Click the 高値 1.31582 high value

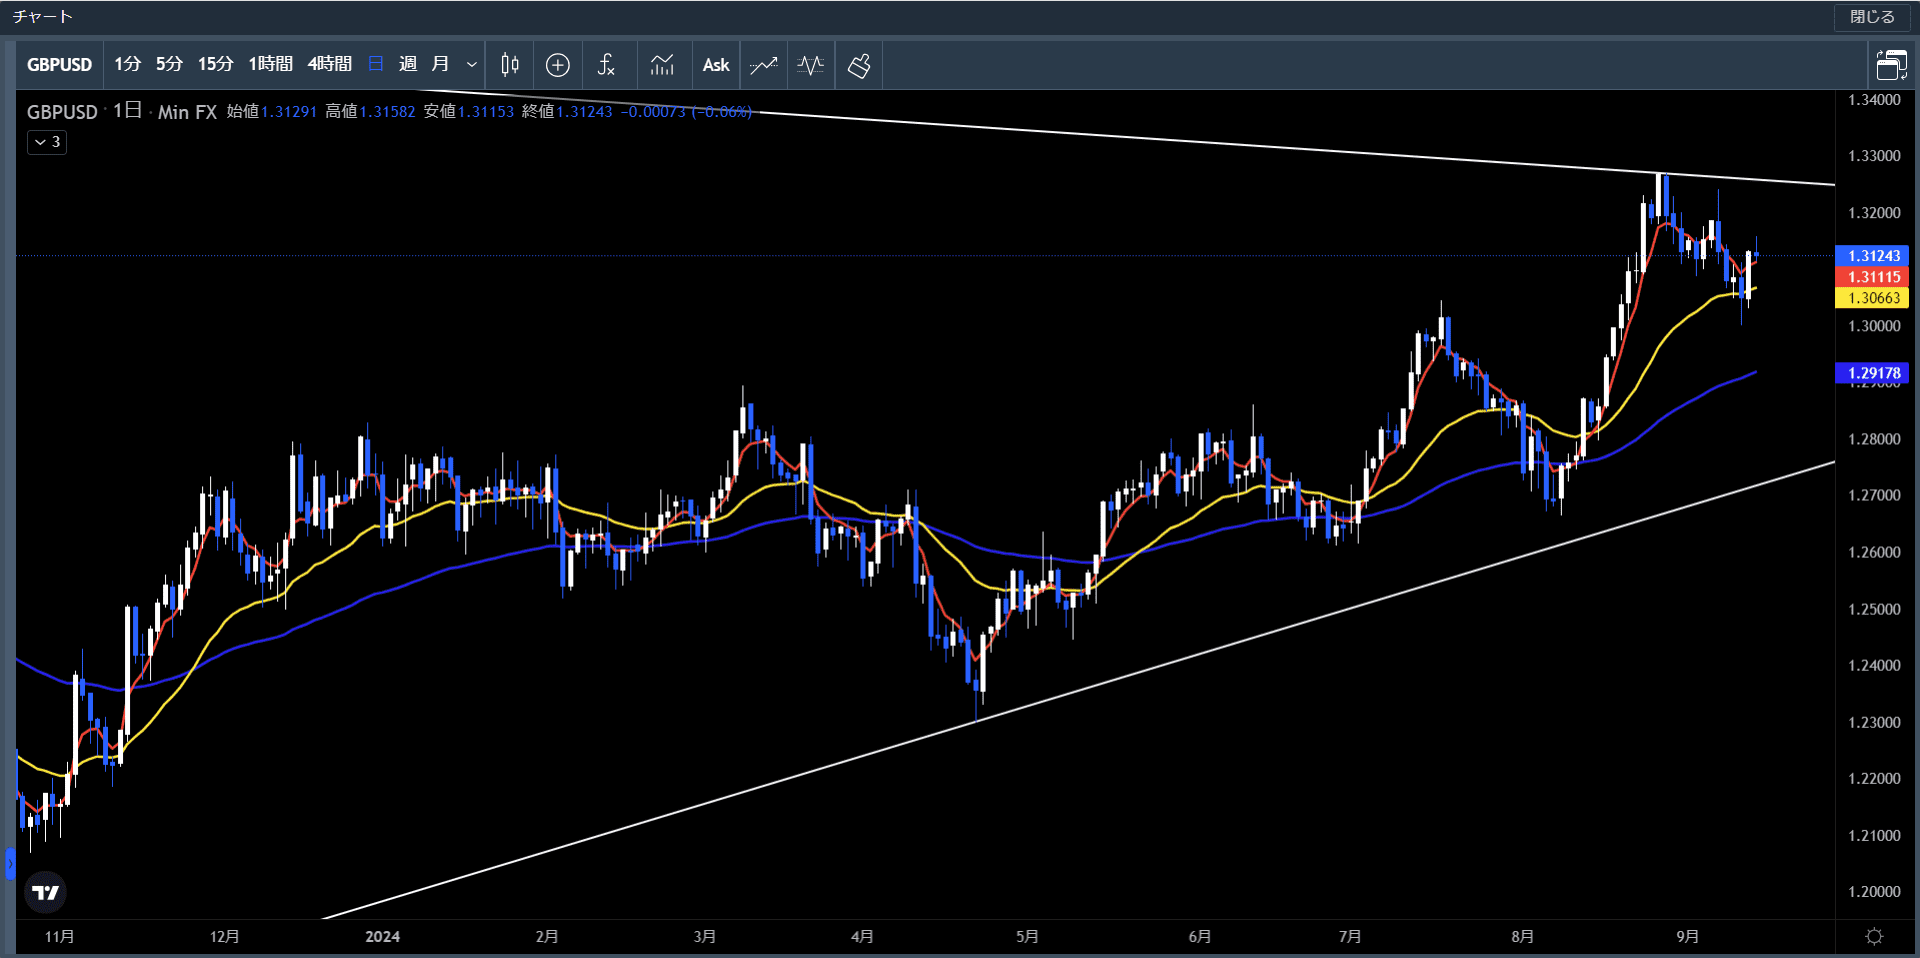370,112
